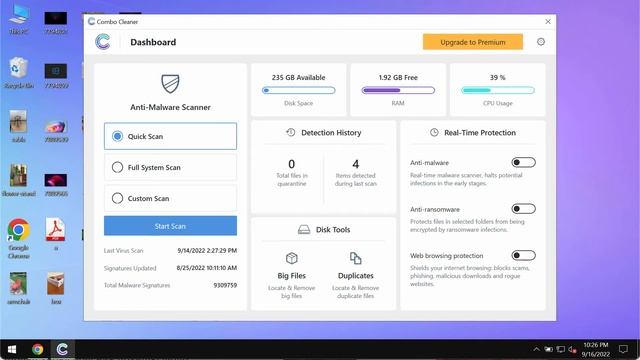
Task: Click the Start Scan button
Action: pos(170,226)
